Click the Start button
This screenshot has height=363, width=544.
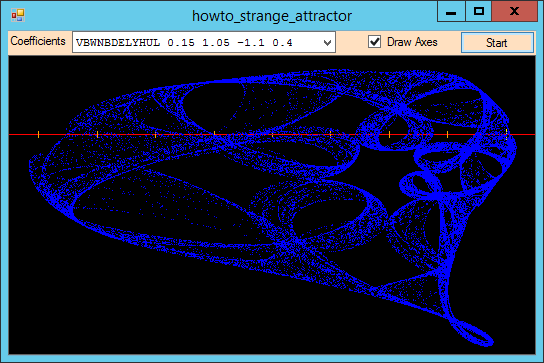click(497, 43)
